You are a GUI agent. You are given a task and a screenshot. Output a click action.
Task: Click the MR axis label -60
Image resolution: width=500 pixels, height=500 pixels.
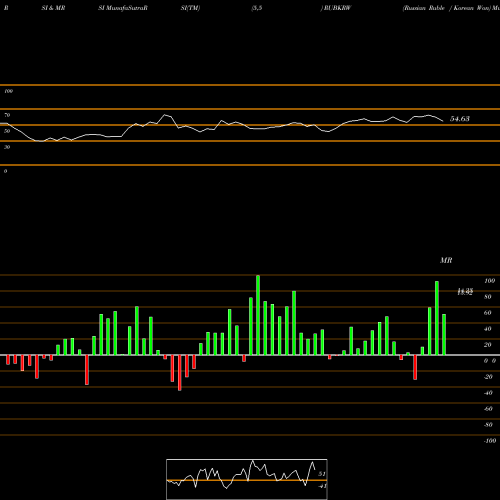pyautogui.click(x=488, y=409)
